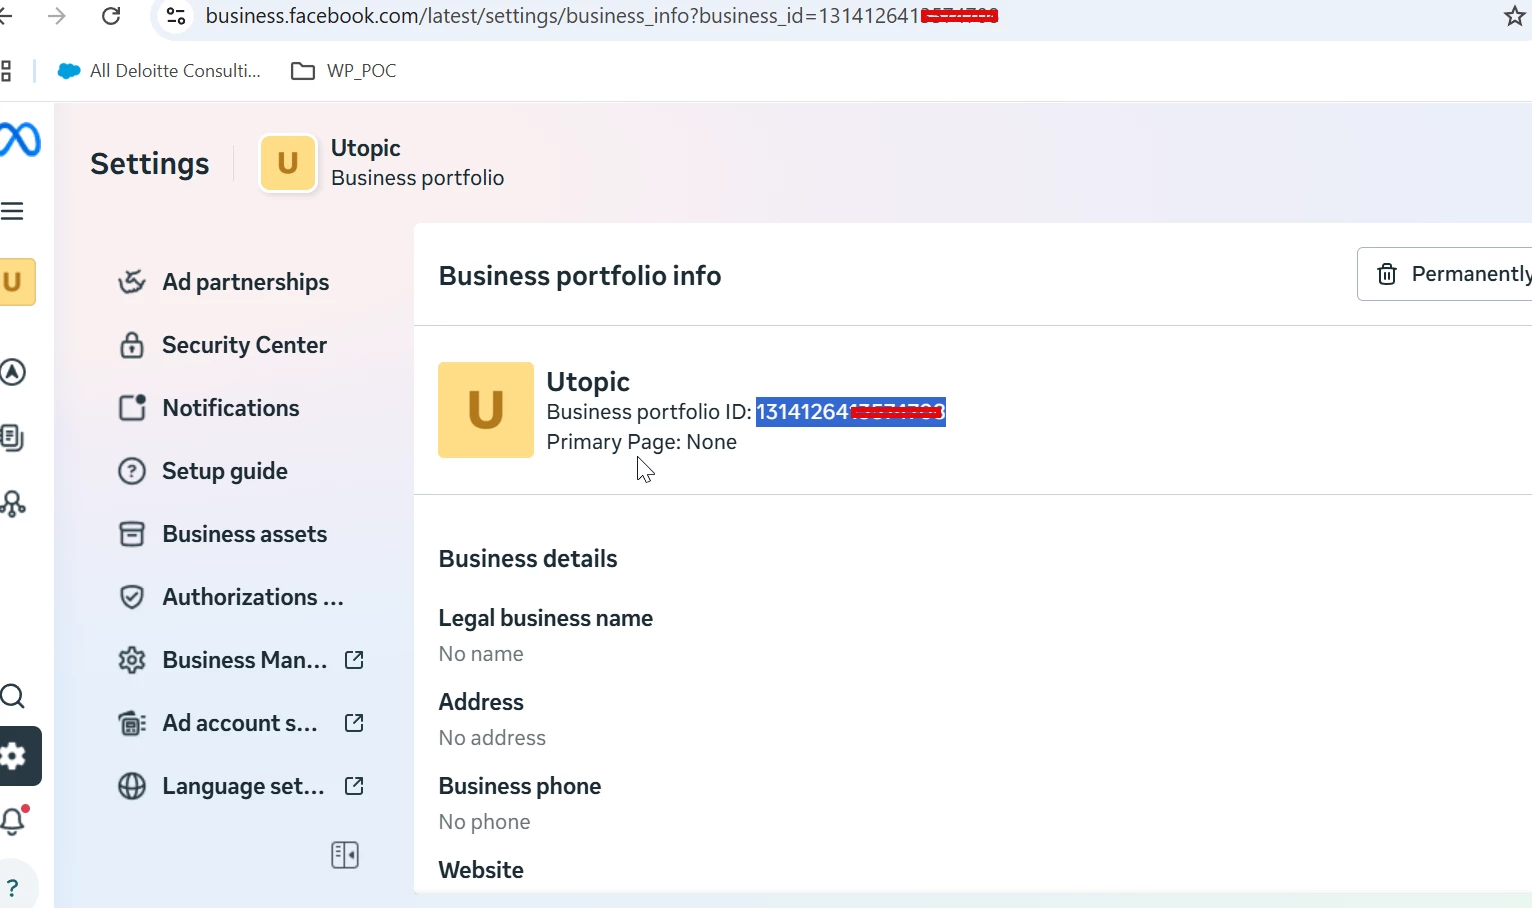The height and width of the screenshot is (908, 1532).
Task: Open Language set... link
Action: (243, 786)
